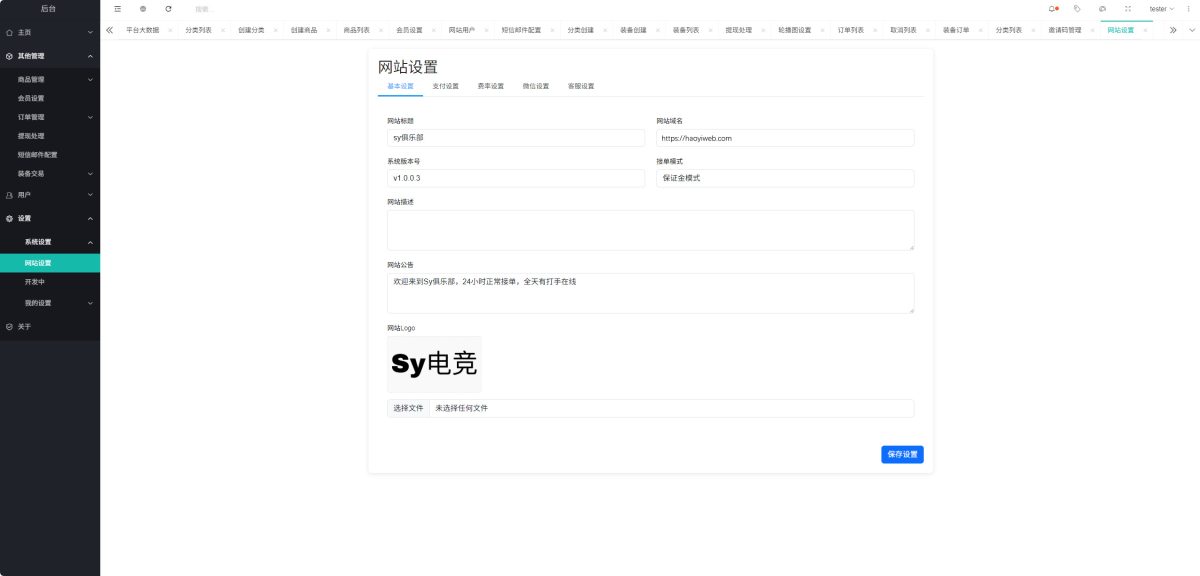The image size is (1200, 576).
Task: Click the 网站描述 text area
Action: 650,230
